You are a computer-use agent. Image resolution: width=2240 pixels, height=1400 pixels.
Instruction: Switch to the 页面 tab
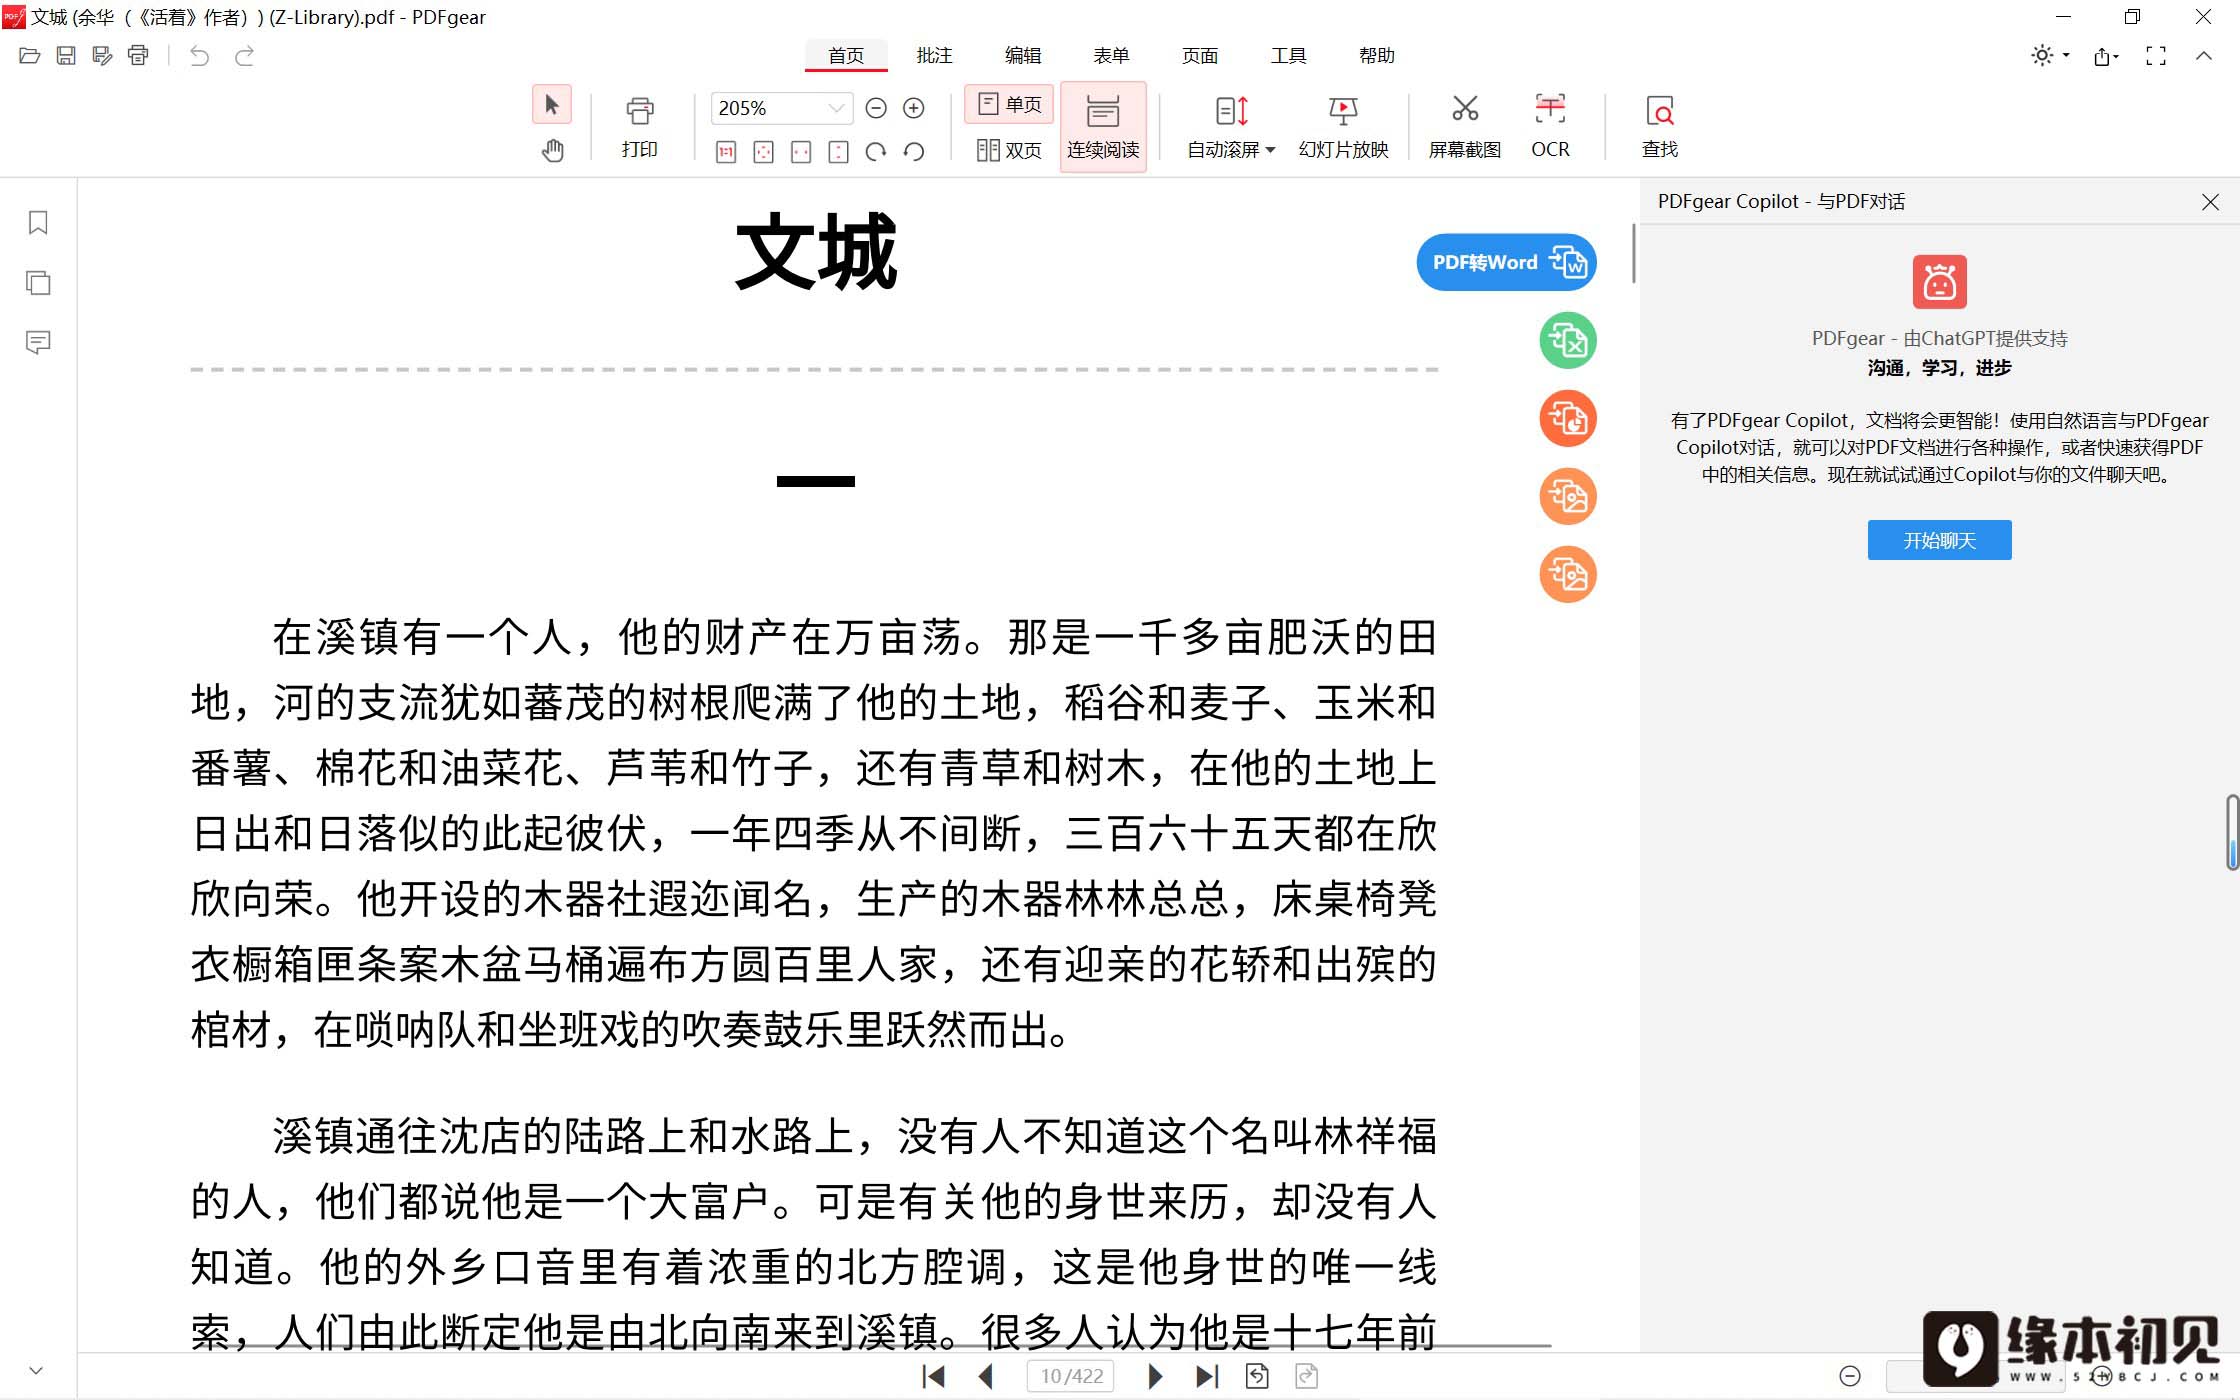[x=1200, y=56]
